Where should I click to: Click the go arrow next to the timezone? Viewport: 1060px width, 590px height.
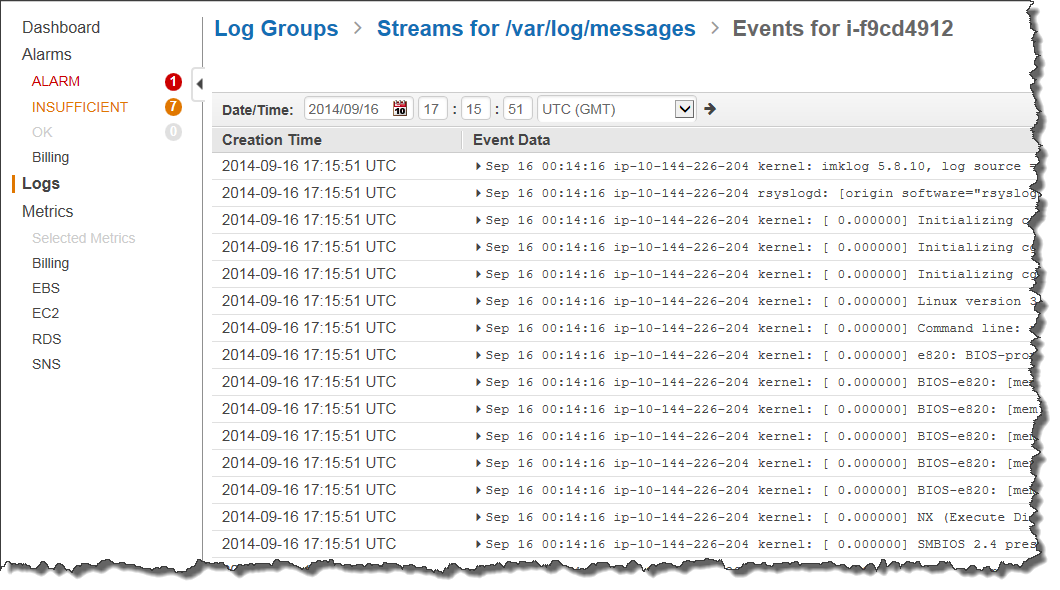click(710, 109)
